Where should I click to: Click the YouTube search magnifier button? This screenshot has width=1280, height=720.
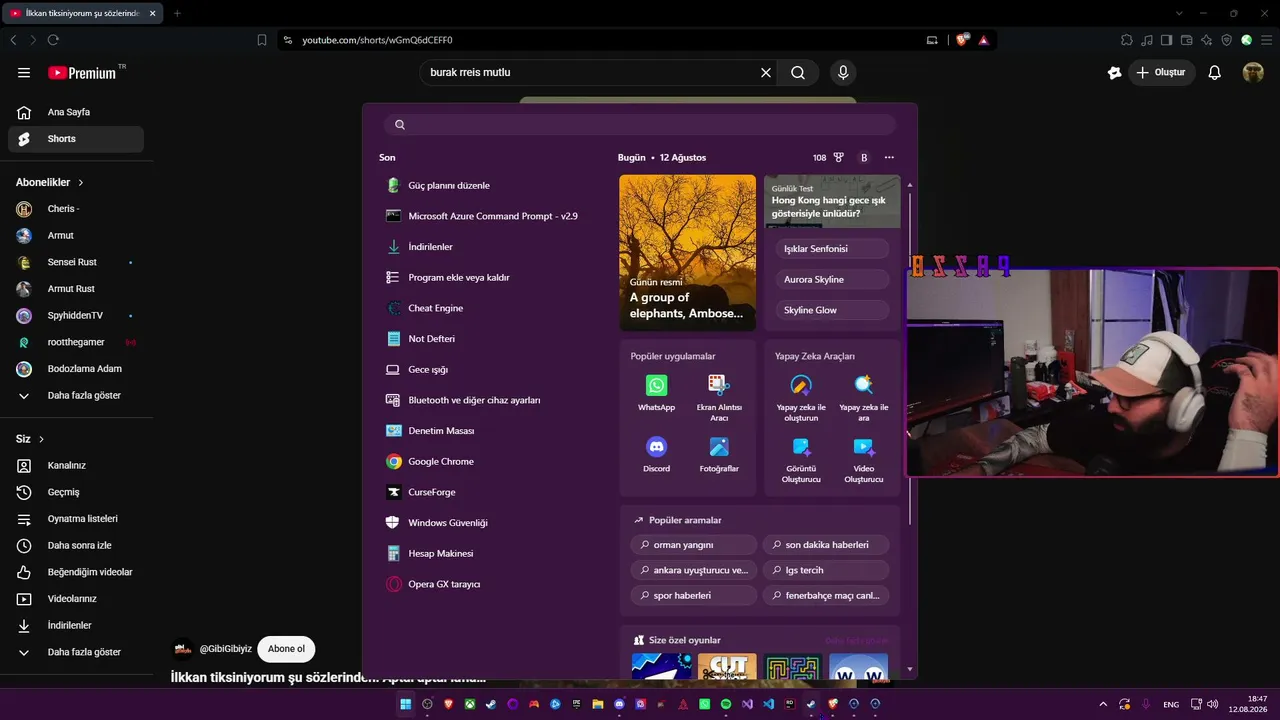(x=798, y=72)
